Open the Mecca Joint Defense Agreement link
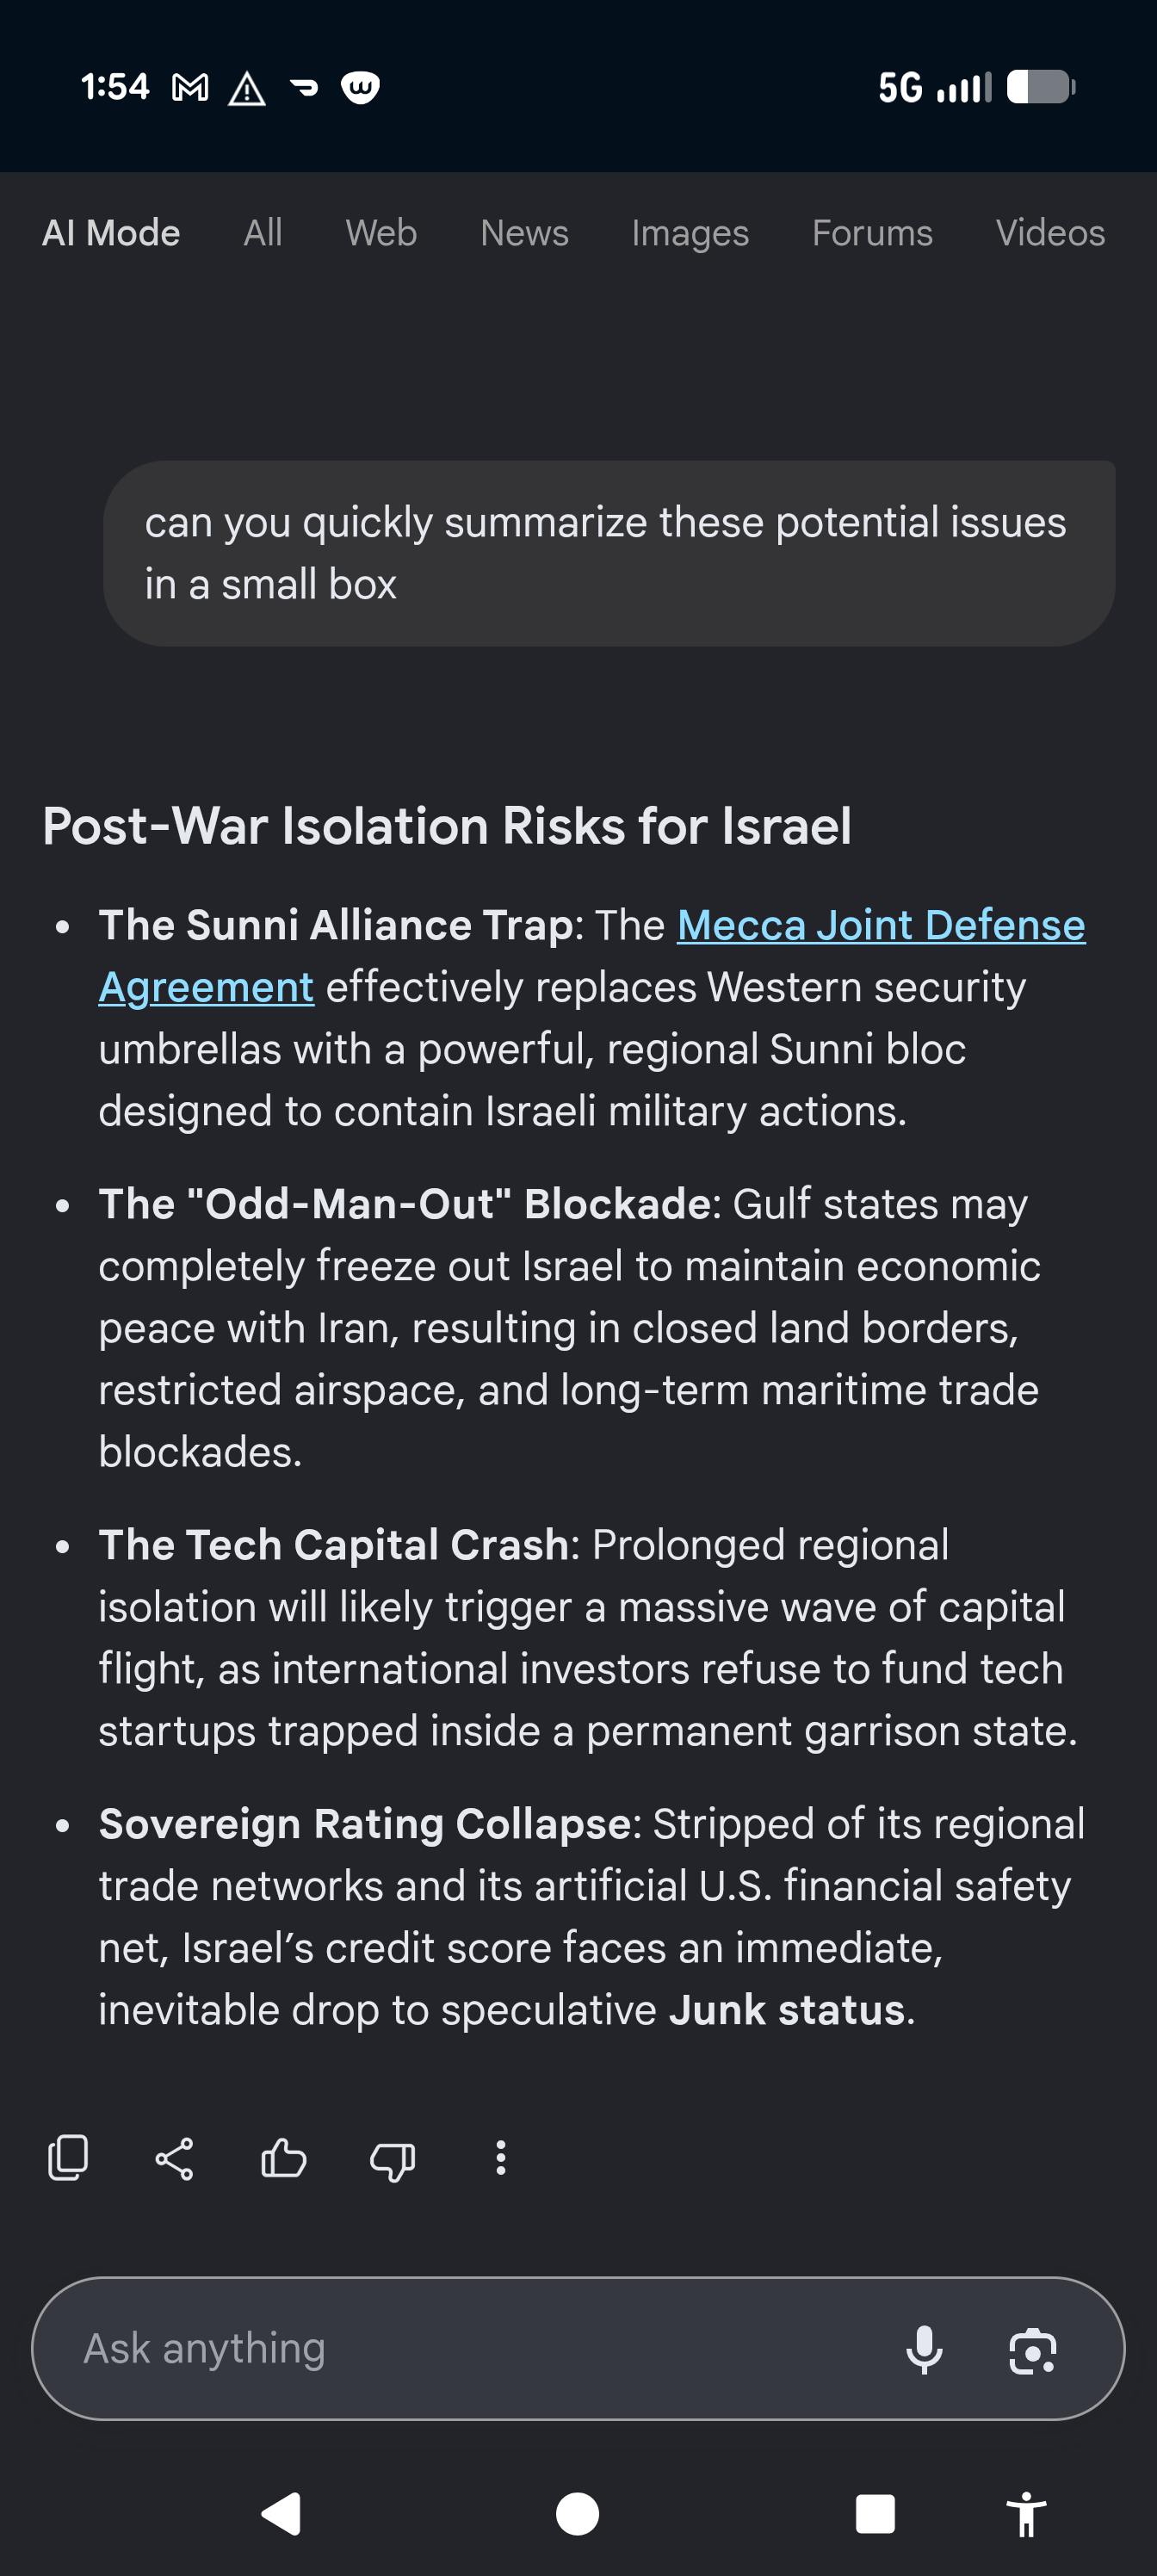This screenshot has width=1157, height=2576. point(592,955)
